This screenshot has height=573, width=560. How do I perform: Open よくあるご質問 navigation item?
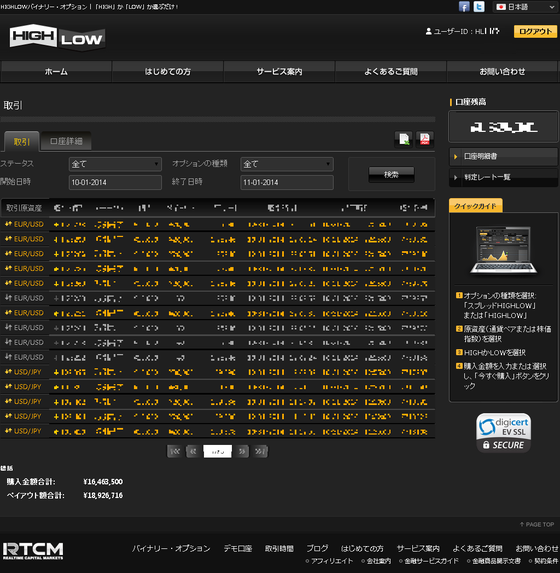click(x=391, y=72)
